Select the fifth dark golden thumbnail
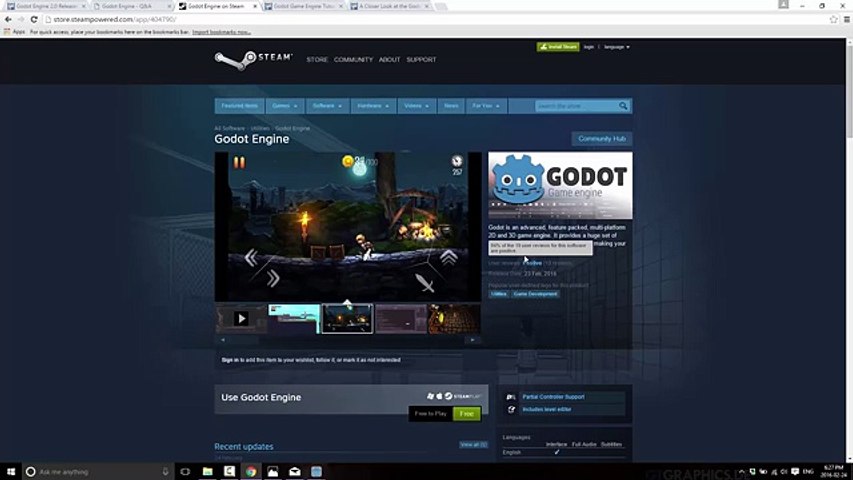Viewport: 853px width, 480px height. coord(454,319)
